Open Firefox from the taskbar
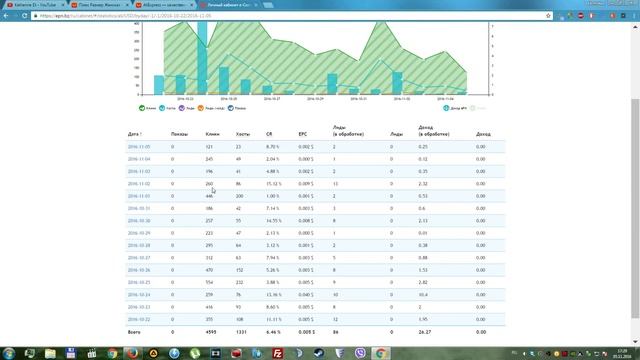 click(x=133, y=353)
